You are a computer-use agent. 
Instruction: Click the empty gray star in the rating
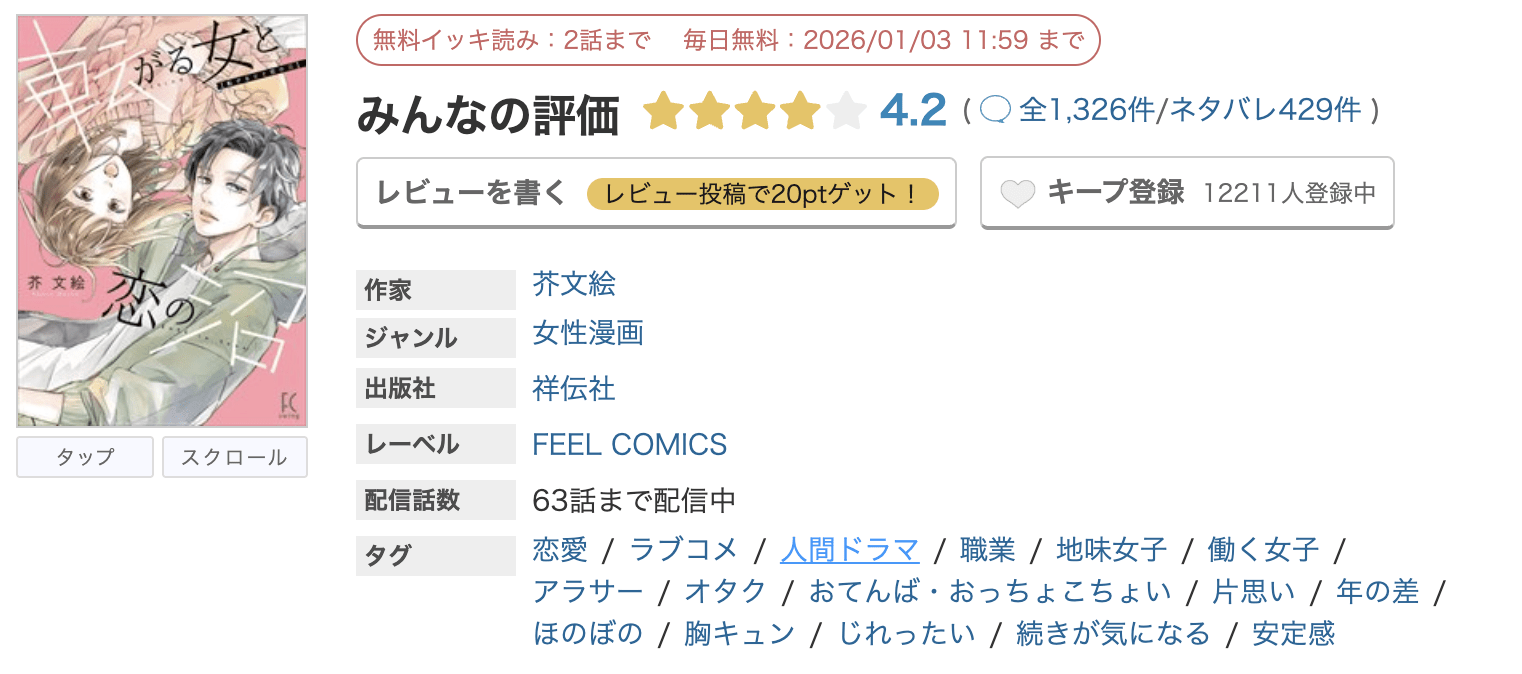[x=847, y=110]
